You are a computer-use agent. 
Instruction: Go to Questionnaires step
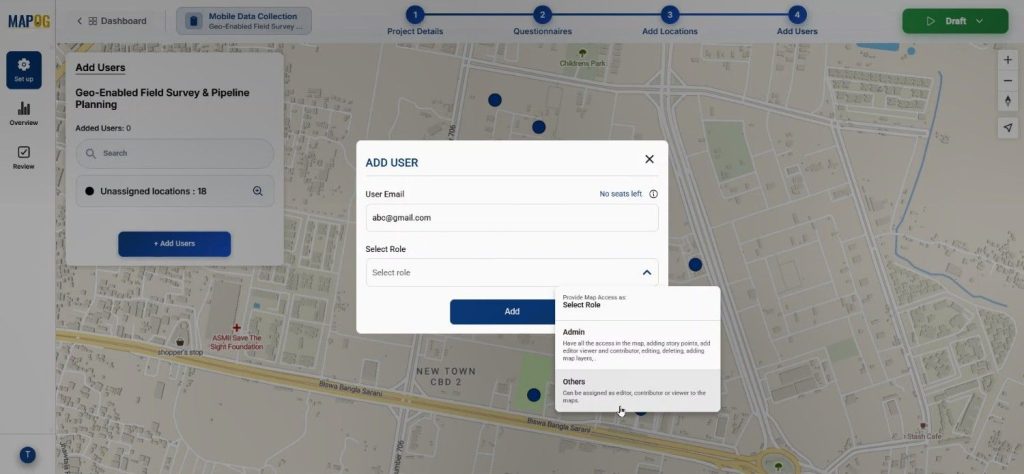[542, 15]
